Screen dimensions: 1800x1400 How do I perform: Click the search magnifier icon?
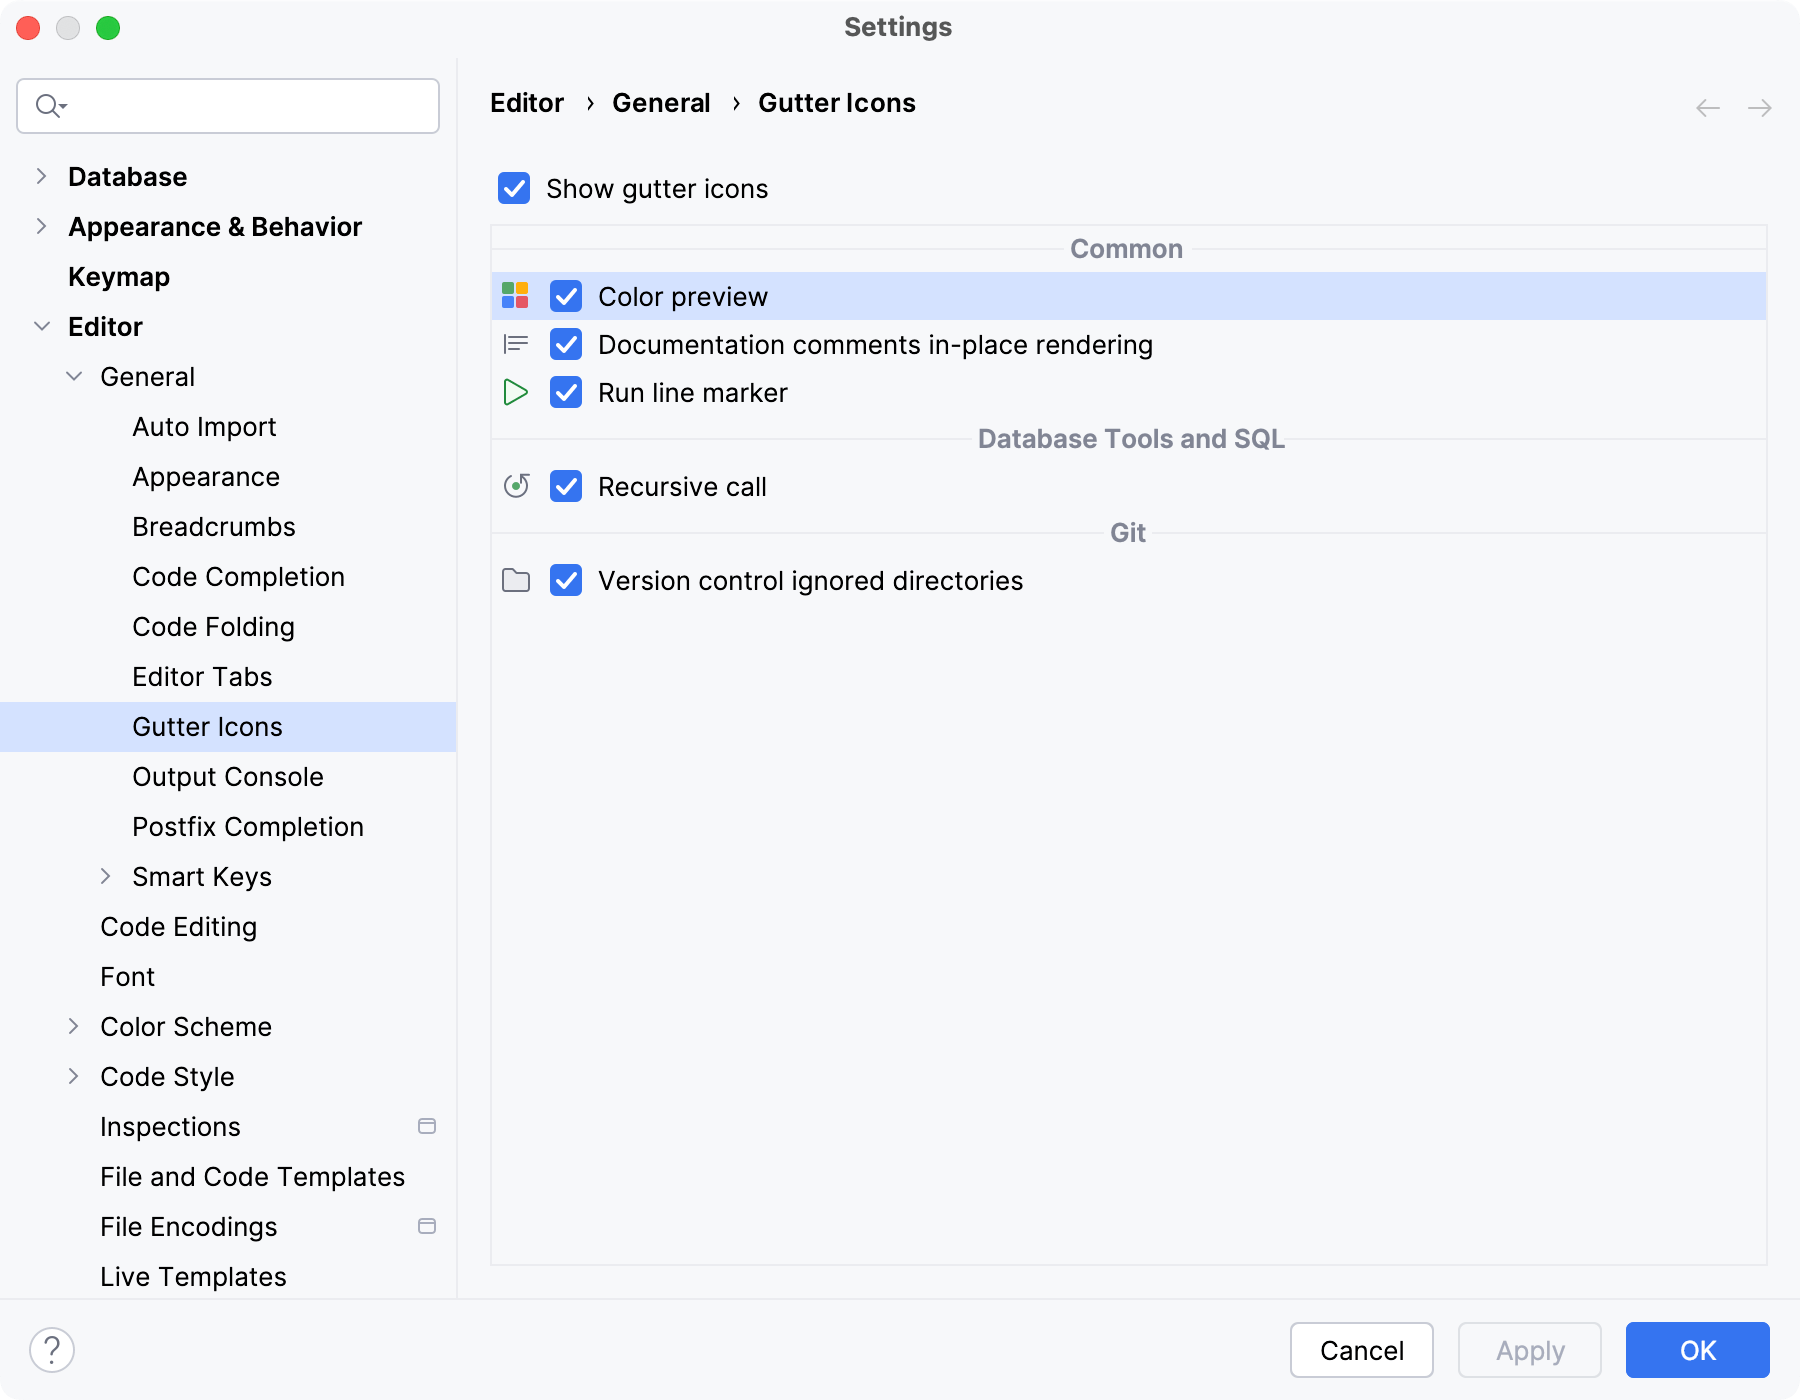click(x=48, y=105)
